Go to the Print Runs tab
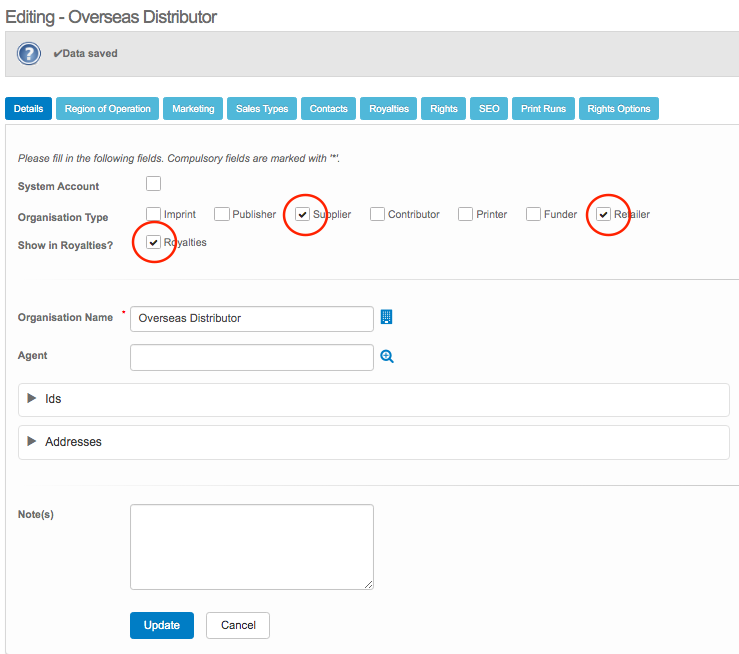Screen dimensions: 739x654 (x=543, y=109)
